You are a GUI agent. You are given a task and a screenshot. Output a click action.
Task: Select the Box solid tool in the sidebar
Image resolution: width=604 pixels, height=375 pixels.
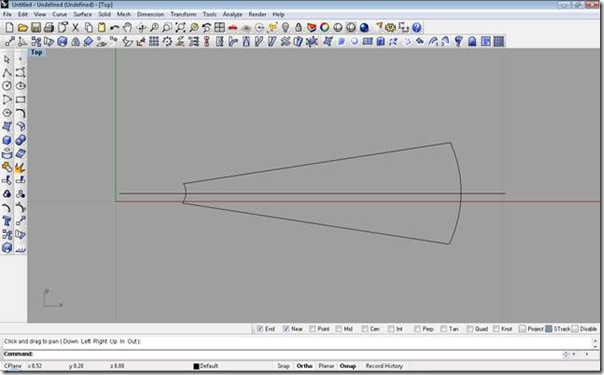tap(7, 140)
